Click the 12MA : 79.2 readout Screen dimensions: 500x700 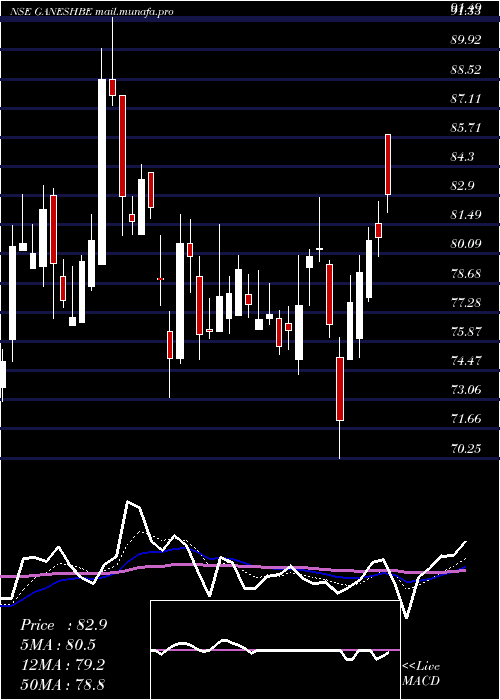point(62,665)
